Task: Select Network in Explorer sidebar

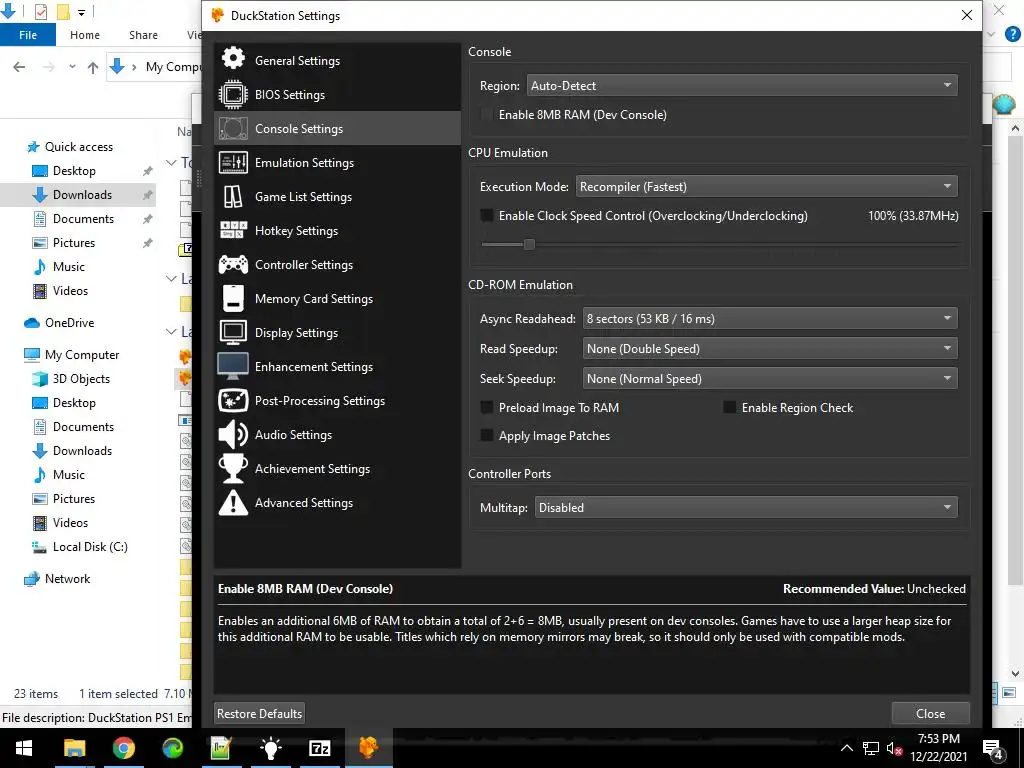Action: pyautogui.click(x=68, y=579)
